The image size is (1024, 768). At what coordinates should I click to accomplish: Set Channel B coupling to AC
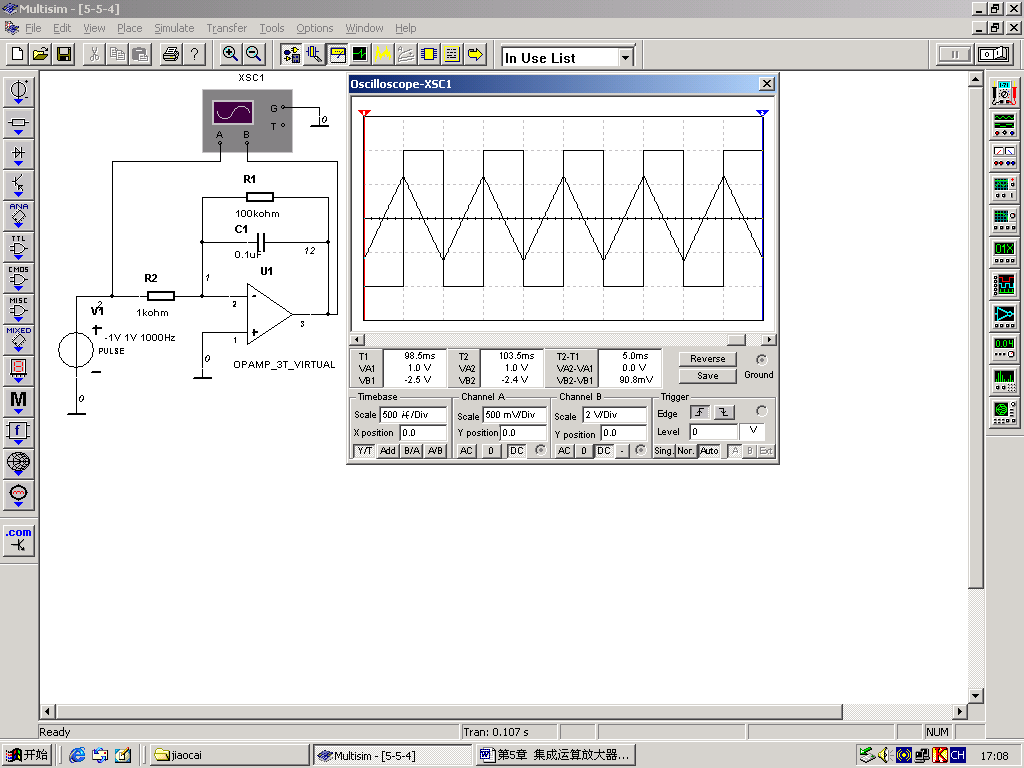click(564, 451)
